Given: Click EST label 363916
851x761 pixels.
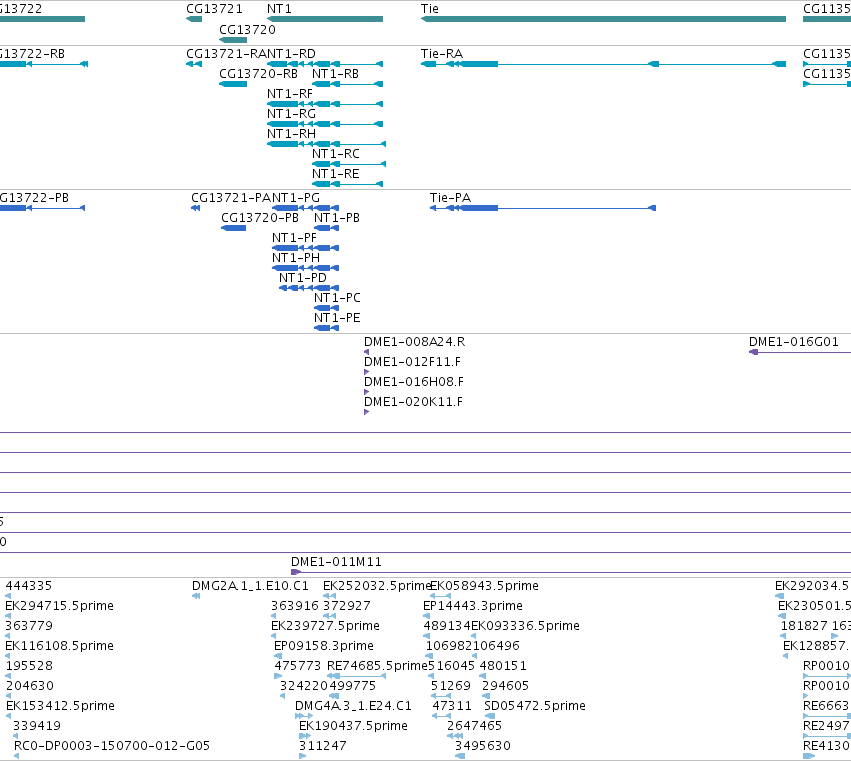Looking at the screenshot, I should click(295, 606).
